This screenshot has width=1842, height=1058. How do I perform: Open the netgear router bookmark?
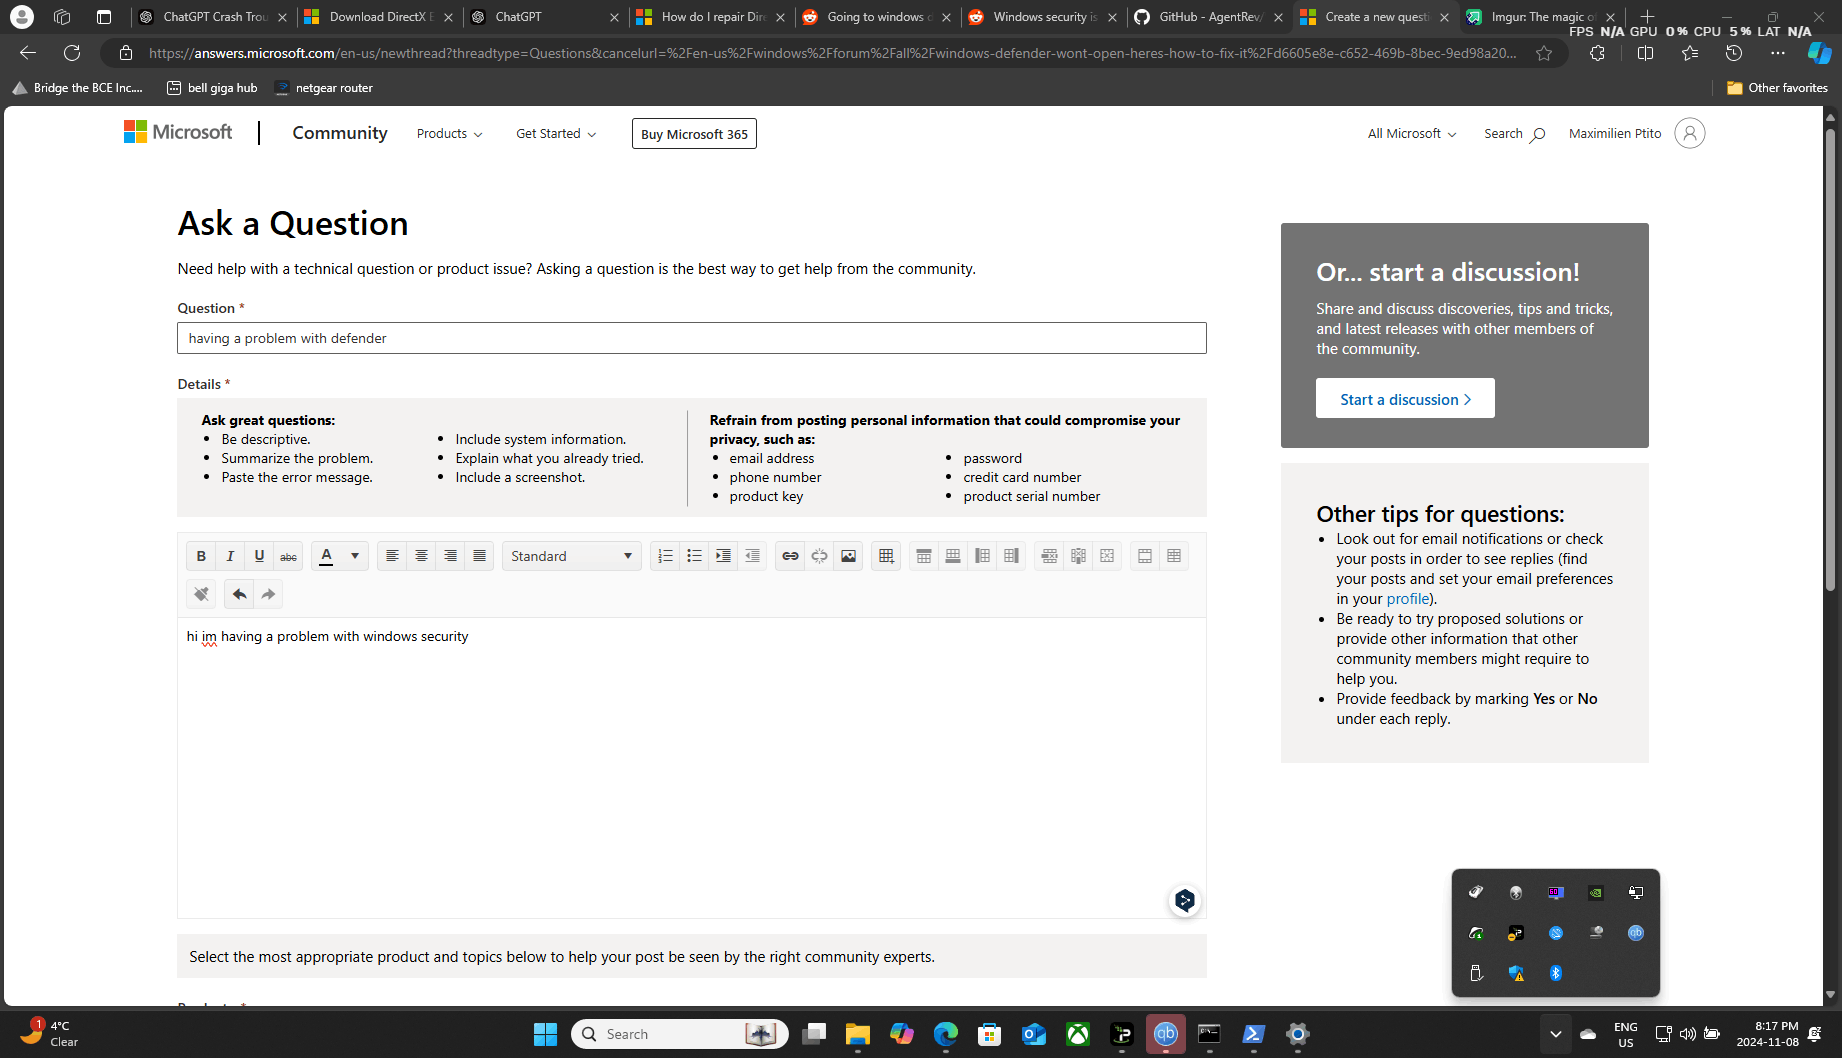coord(323,88)
